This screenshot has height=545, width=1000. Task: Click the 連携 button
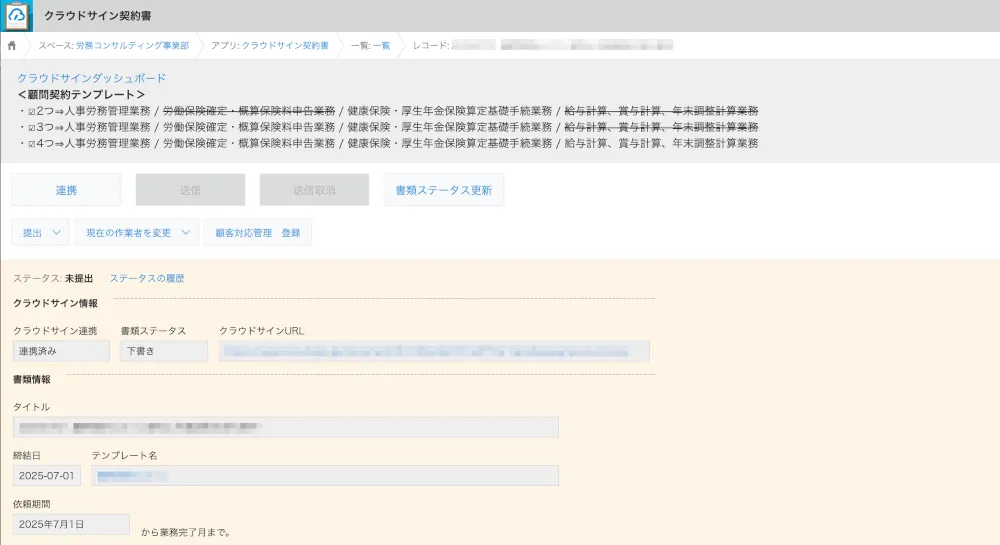[66, 190]
